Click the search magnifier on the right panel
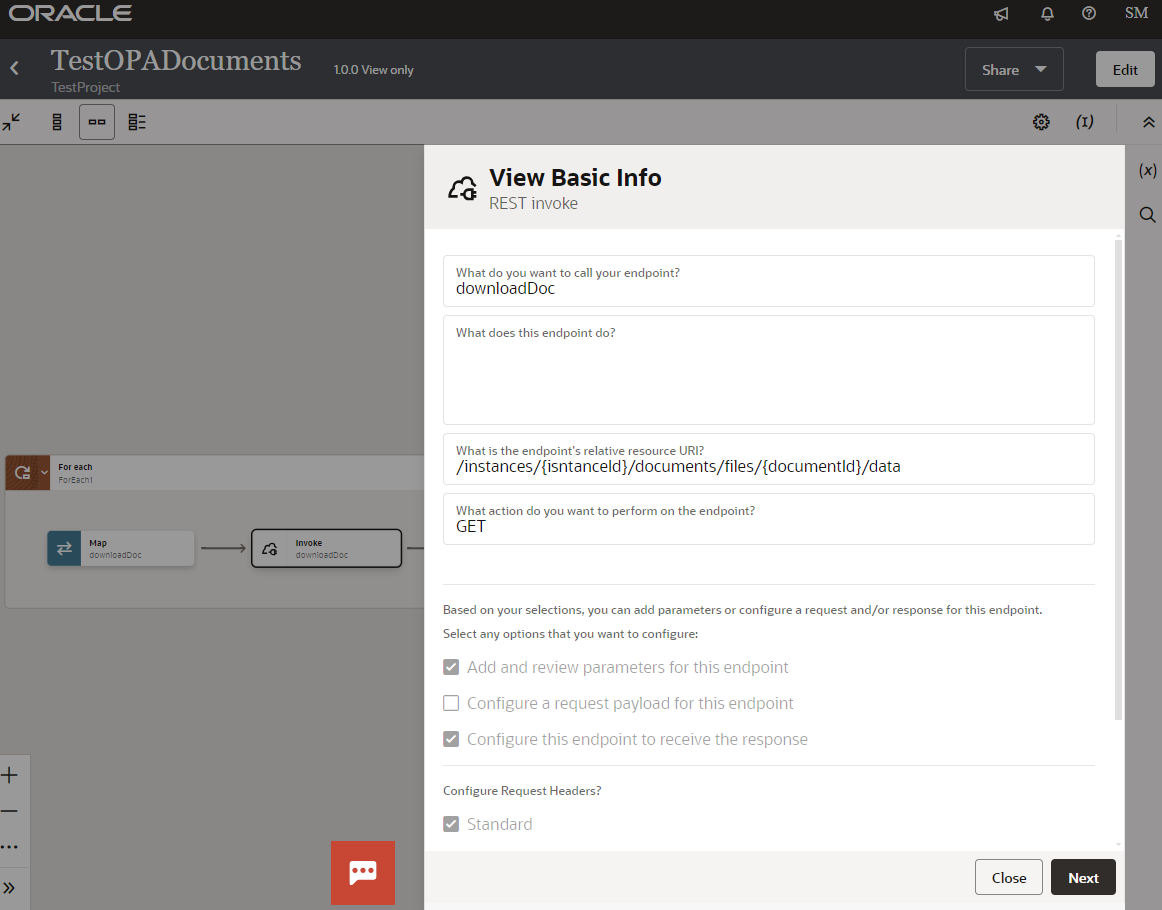This screenshot has height=910, width=1162. coord(1147,214)
